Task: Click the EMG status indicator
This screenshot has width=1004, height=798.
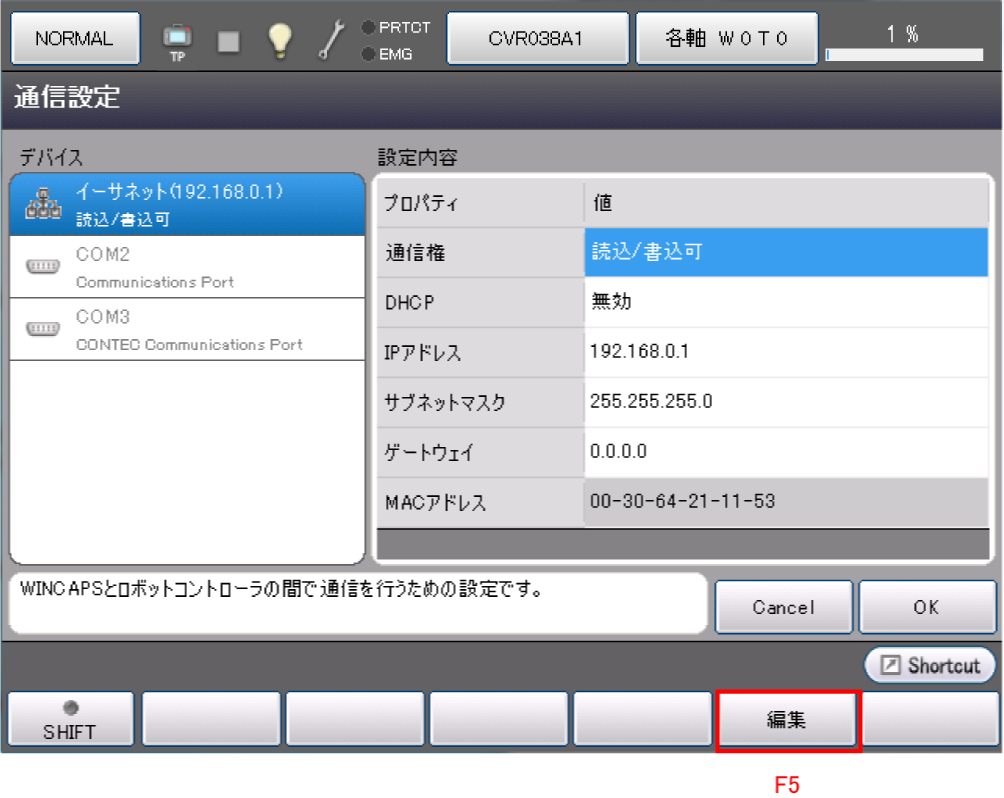Action: tap(389, 54)
